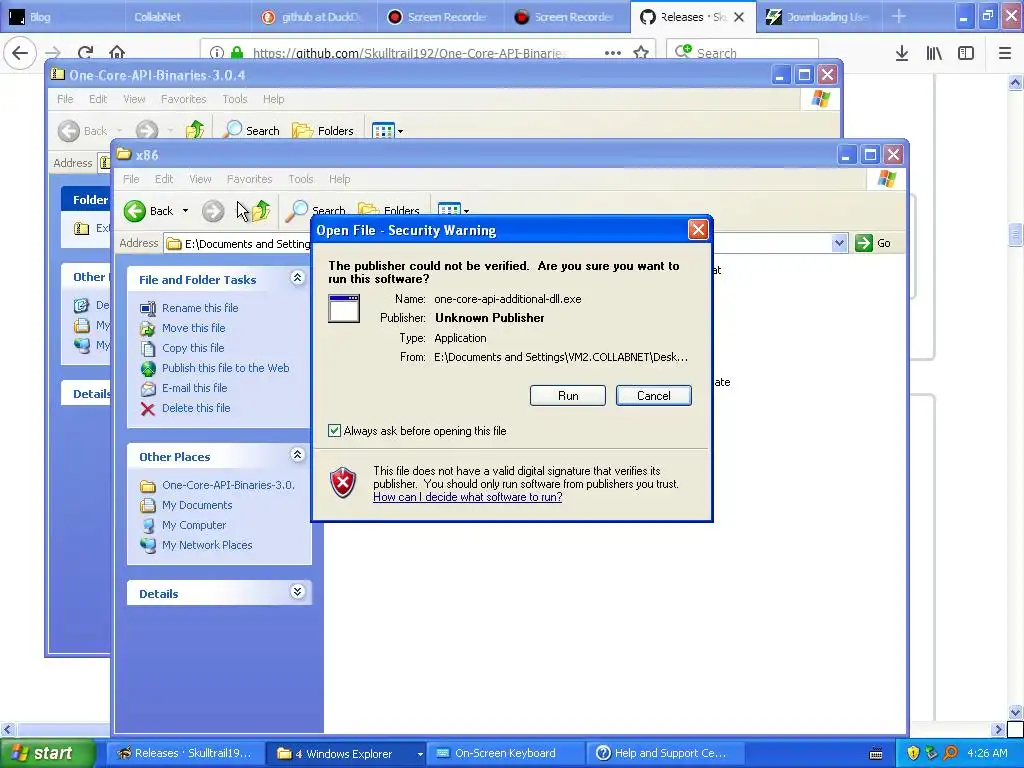Click the browser Search box

(743, 53)
